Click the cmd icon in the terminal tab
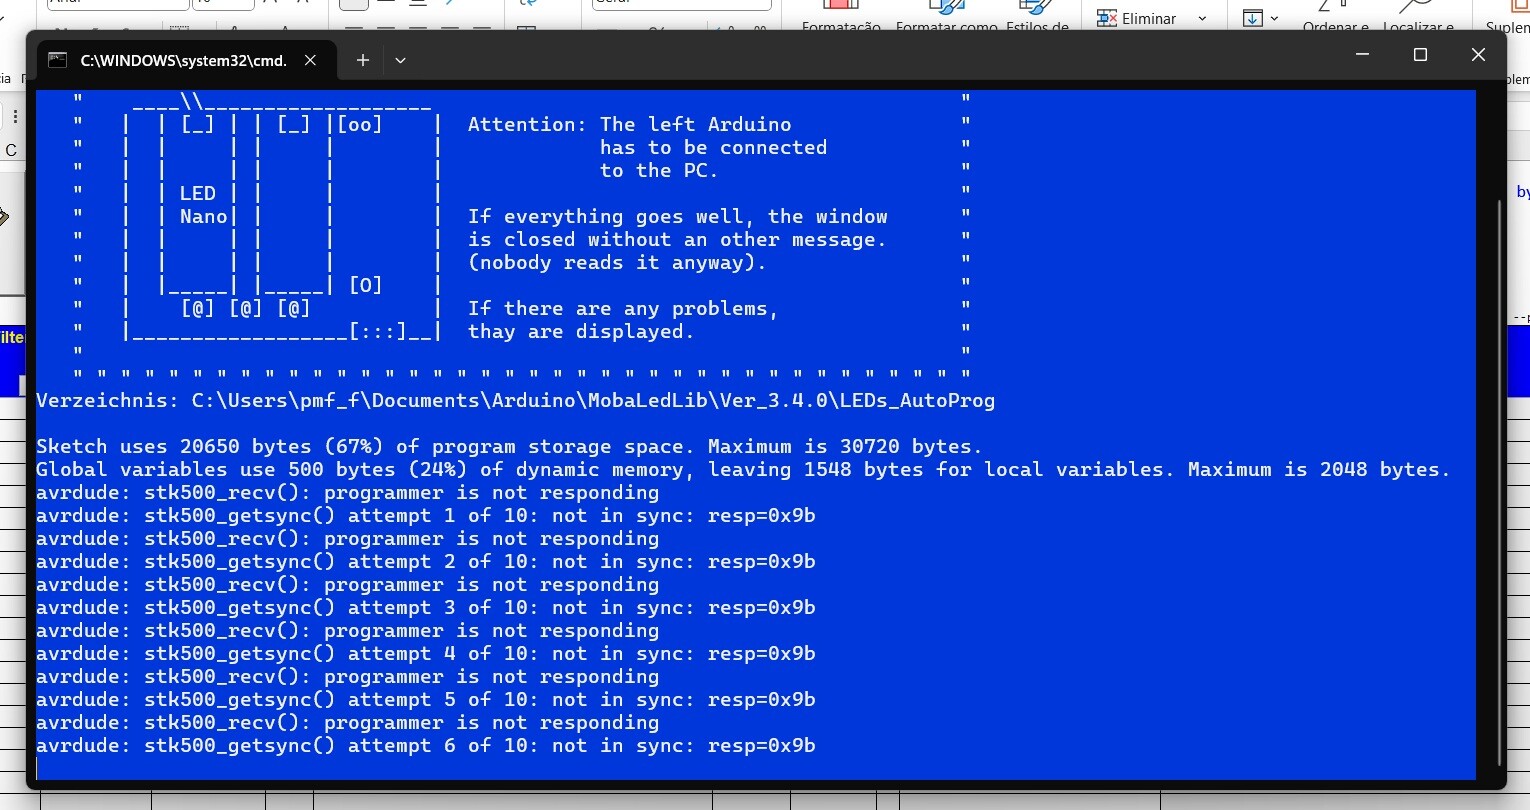The width and height of the screenshot is (1530, 810). tap(58, 60)
